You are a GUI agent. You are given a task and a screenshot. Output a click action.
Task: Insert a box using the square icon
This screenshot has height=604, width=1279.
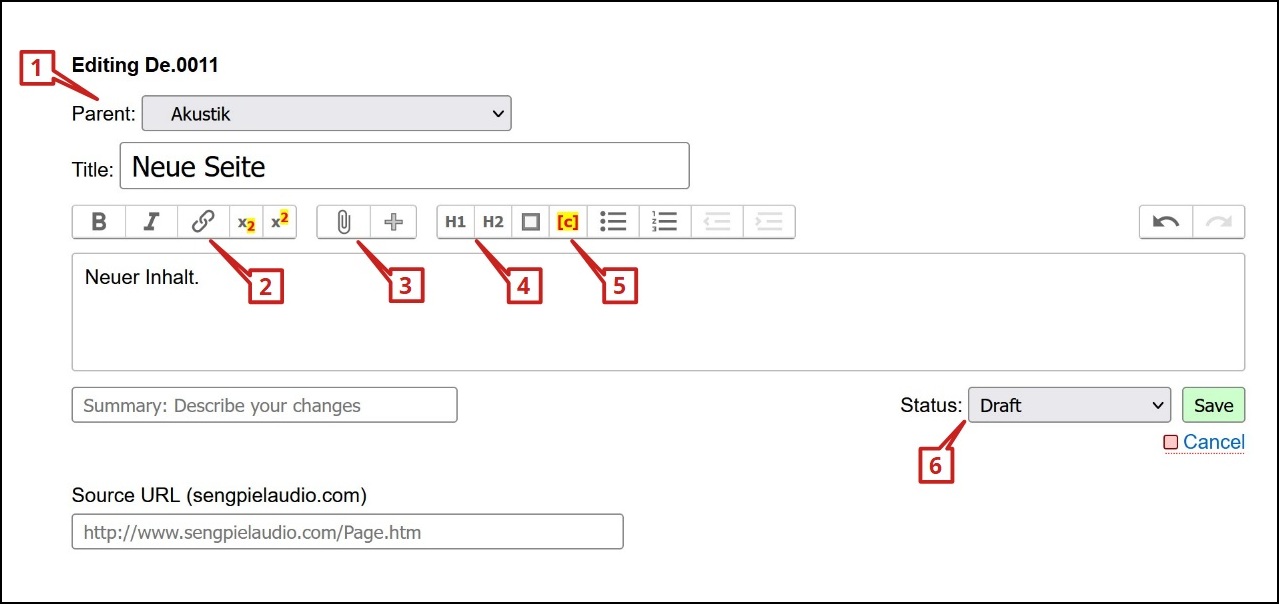[531, 222]
